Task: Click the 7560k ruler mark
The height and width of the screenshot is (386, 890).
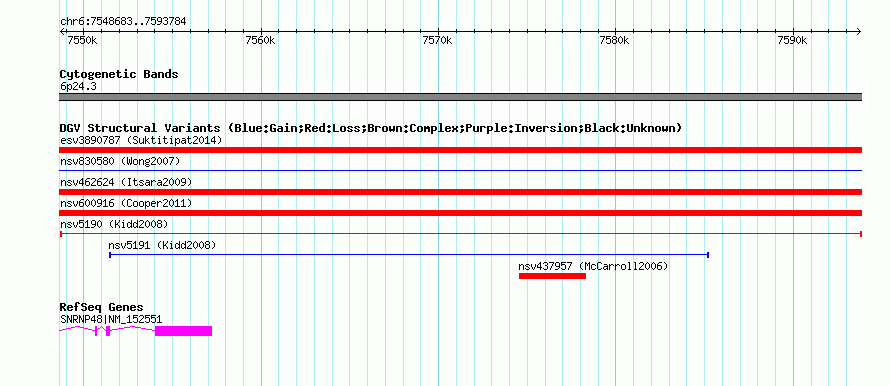Action: coord(260,41)
